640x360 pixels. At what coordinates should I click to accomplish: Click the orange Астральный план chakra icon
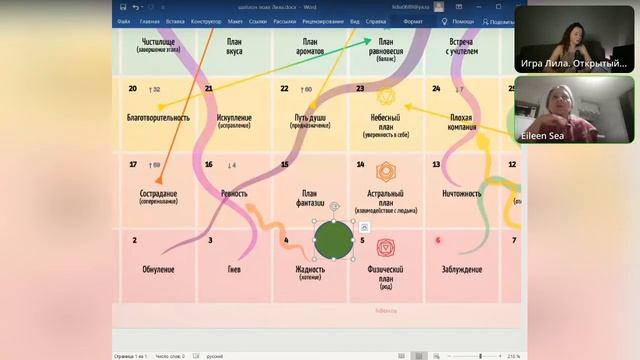pos(386,171)
